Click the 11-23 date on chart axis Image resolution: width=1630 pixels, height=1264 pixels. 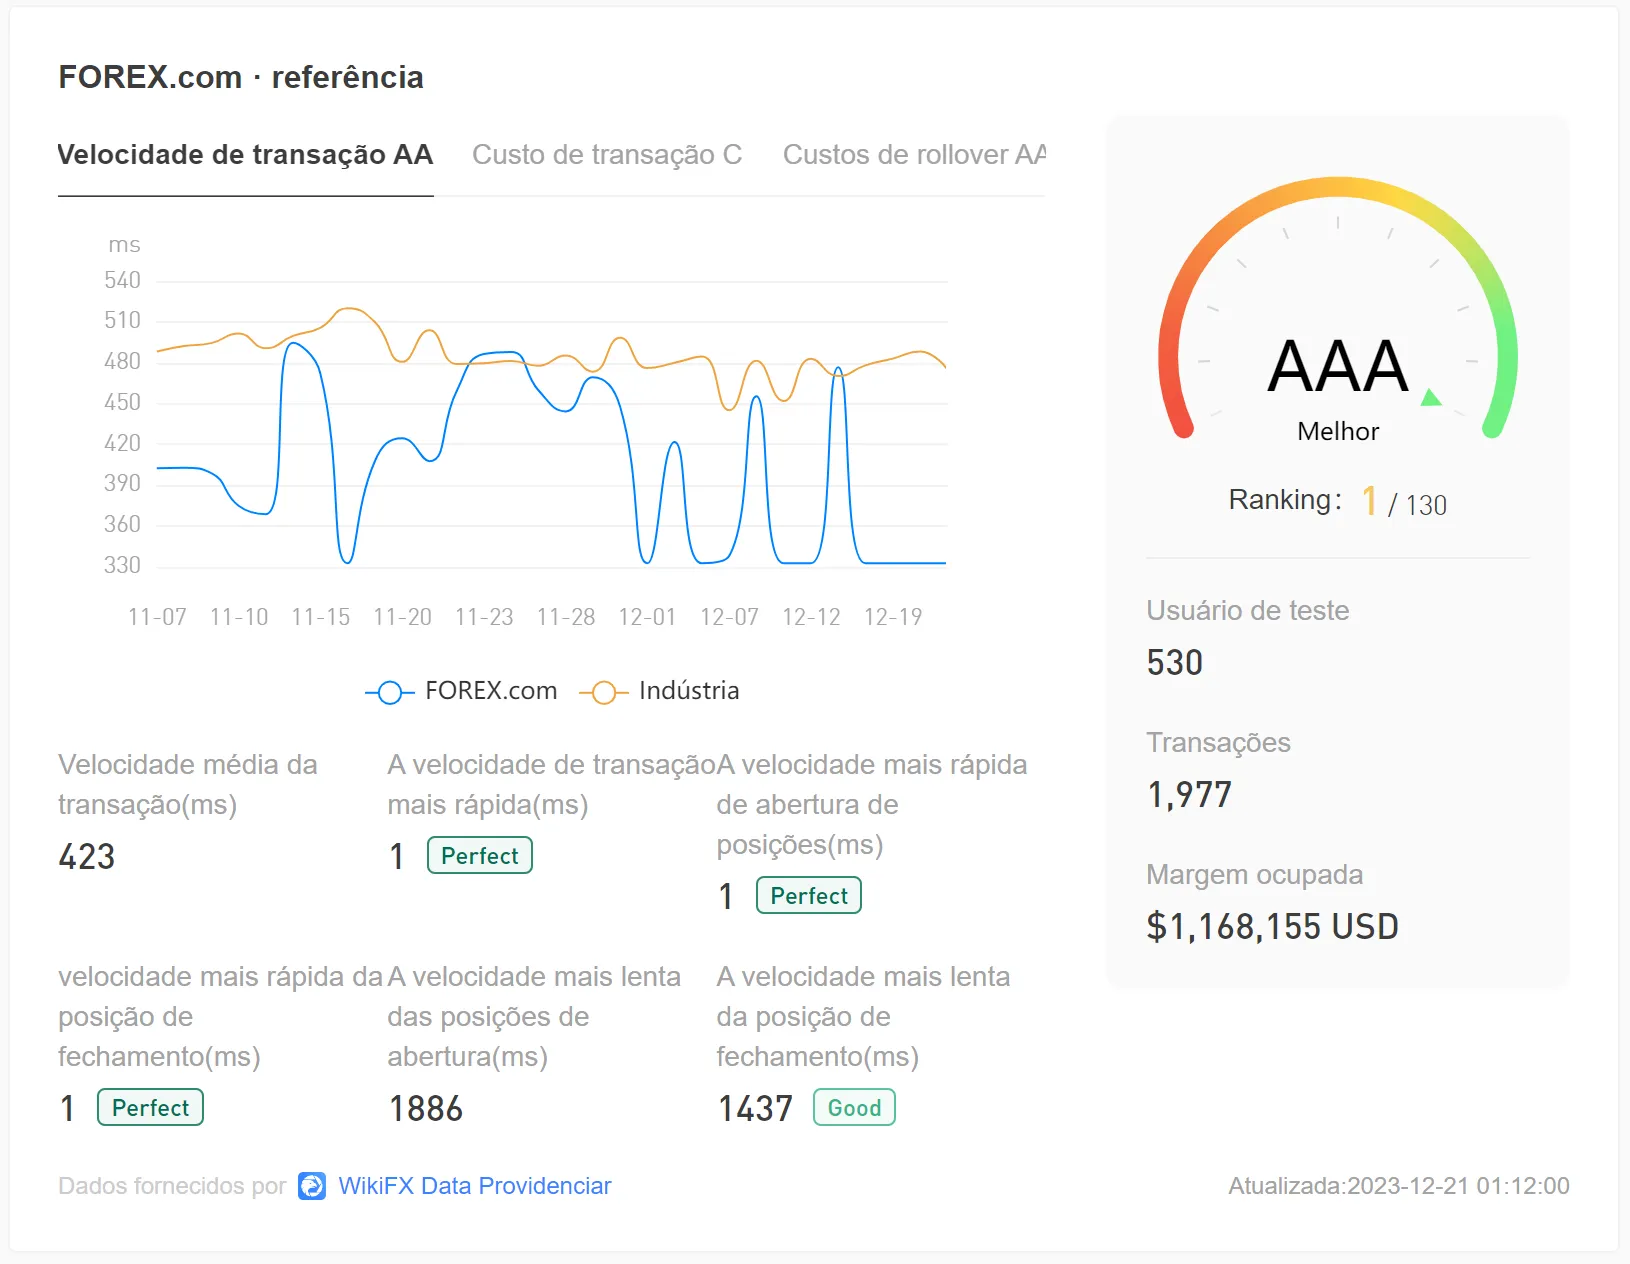(484, 617)
